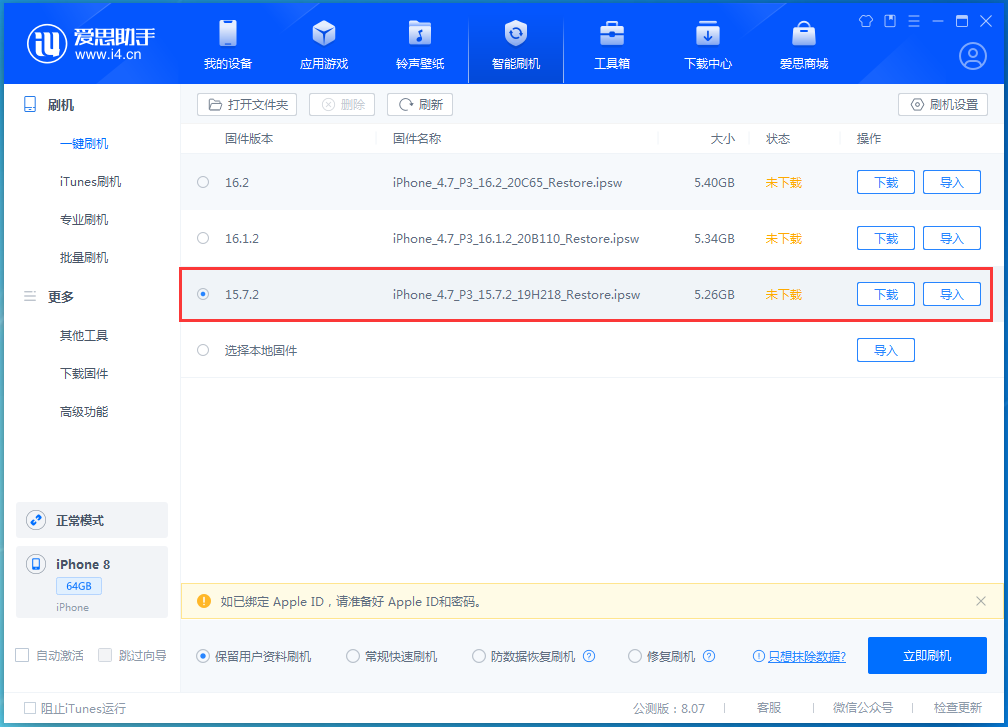
Task: Download the 16.2 firmware
Action: 886,182
